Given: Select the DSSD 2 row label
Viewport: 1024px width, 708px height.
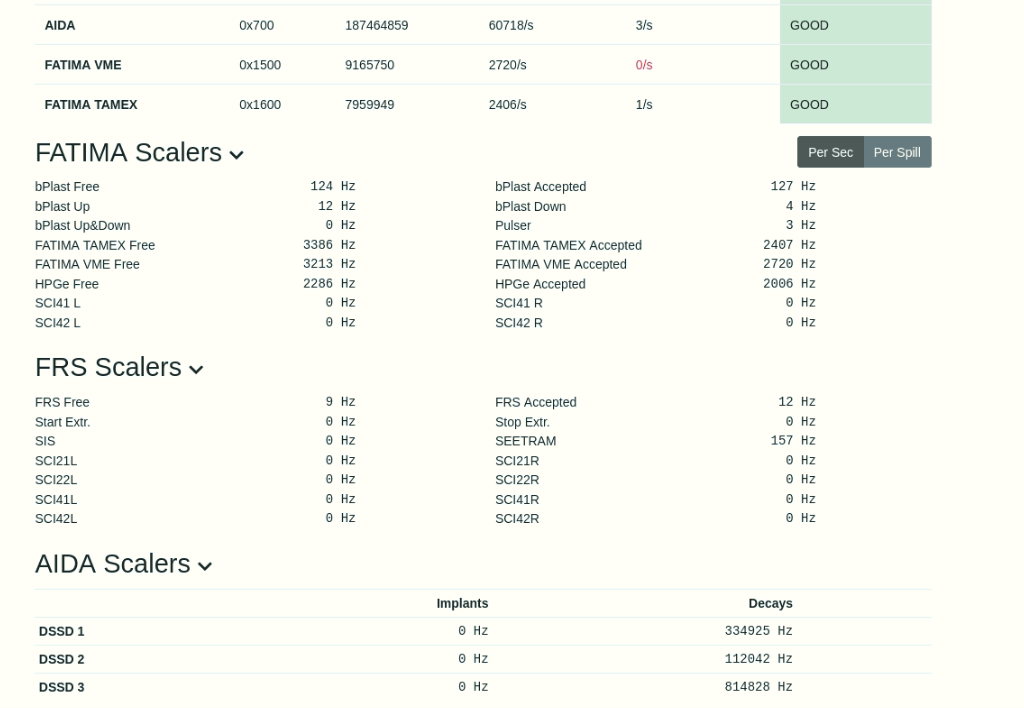Looking at the screenshot, I should pyautogui.click(x=61, y=660).
